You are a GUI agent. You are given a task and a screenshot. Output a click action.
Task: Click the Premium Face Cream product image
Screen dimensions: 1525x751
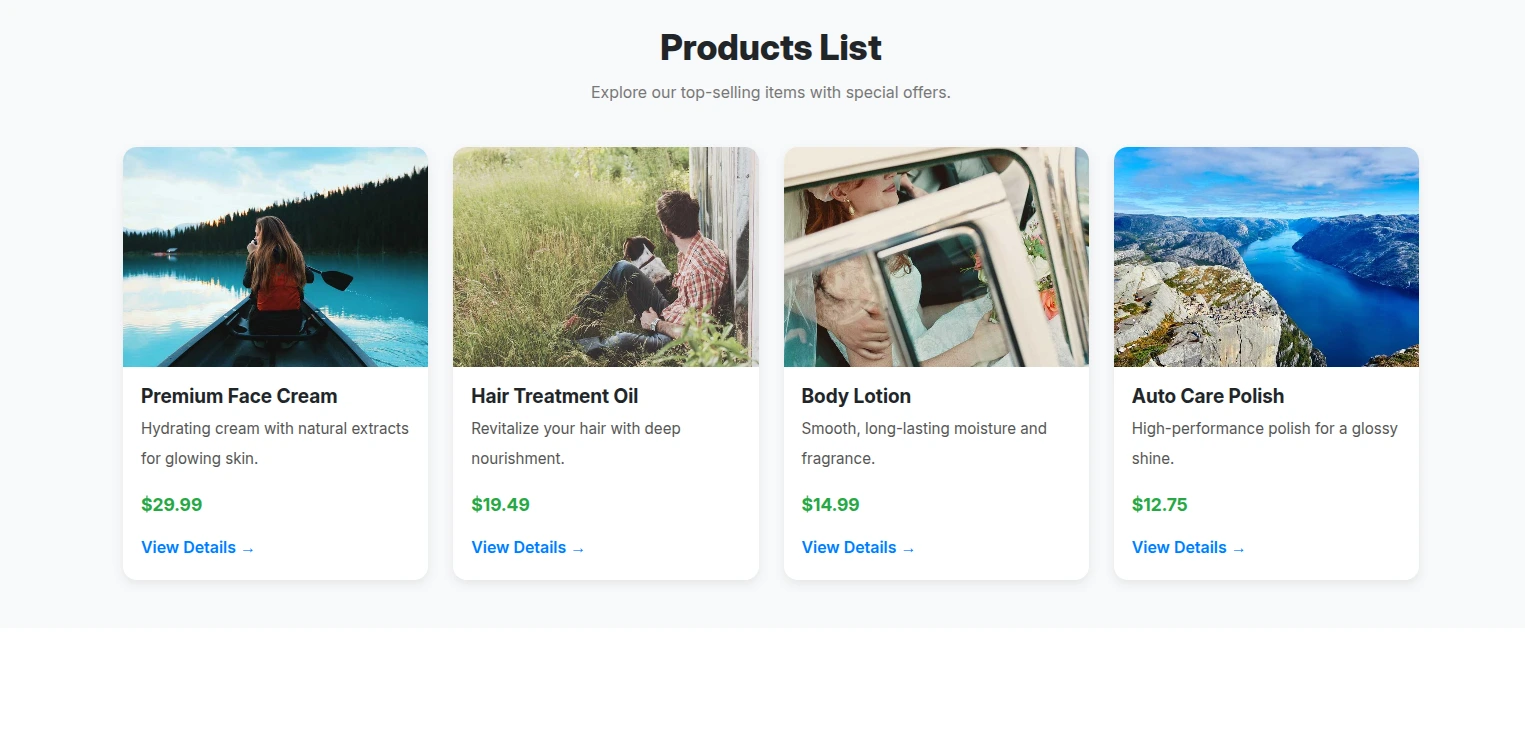pyautogui.click(x=275, y=256)
